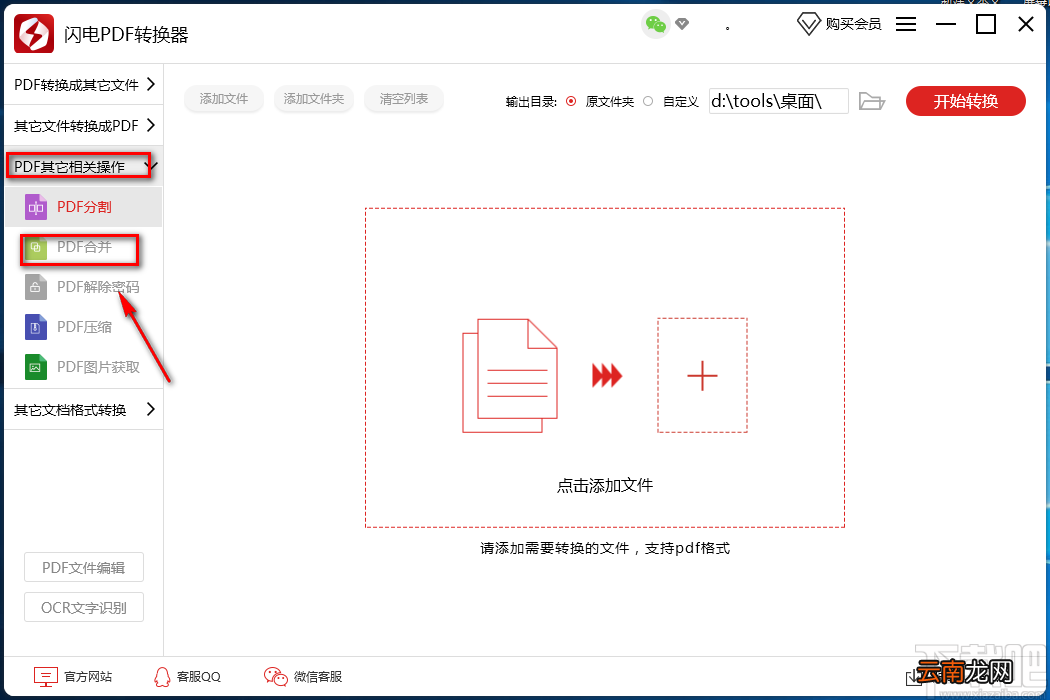Click the red 开始转换 button
The height and width of the screenshot is (700, 1050).
coord(966,101)
